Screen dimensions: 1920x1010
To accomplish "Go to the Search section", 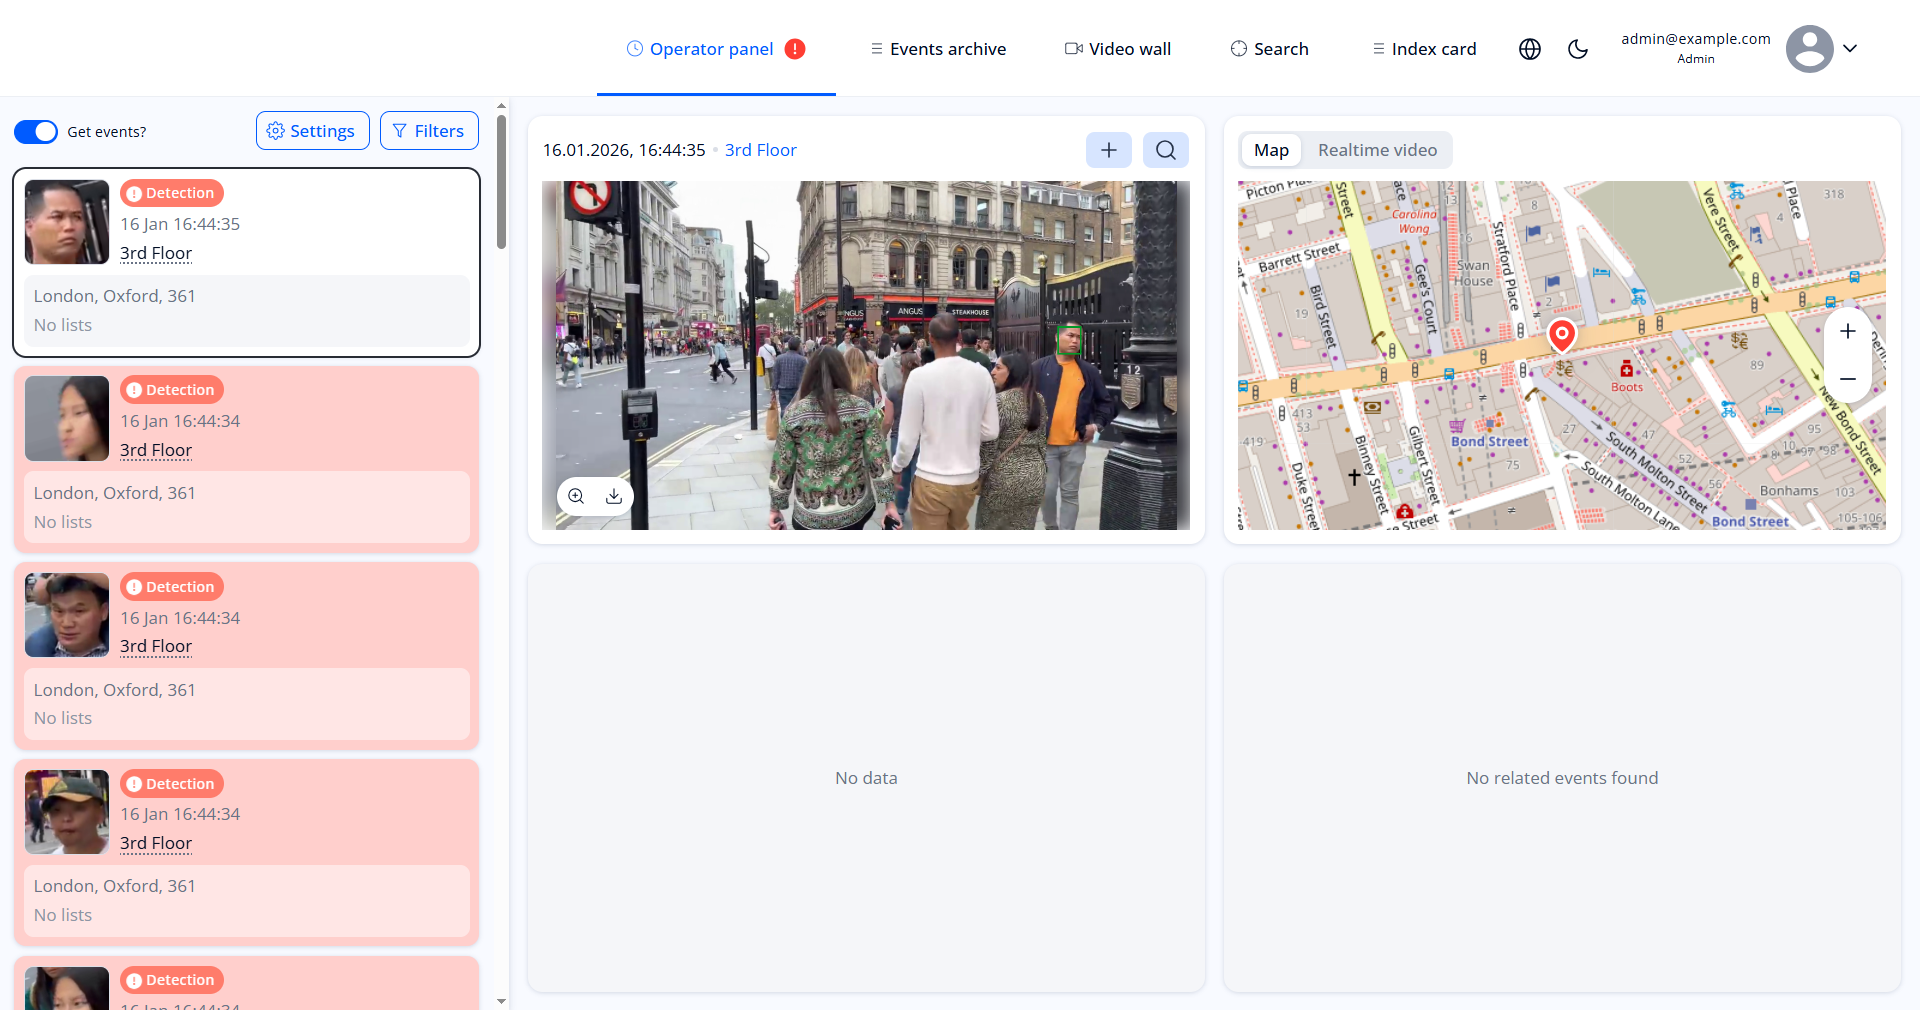I will click(1269, 48).
